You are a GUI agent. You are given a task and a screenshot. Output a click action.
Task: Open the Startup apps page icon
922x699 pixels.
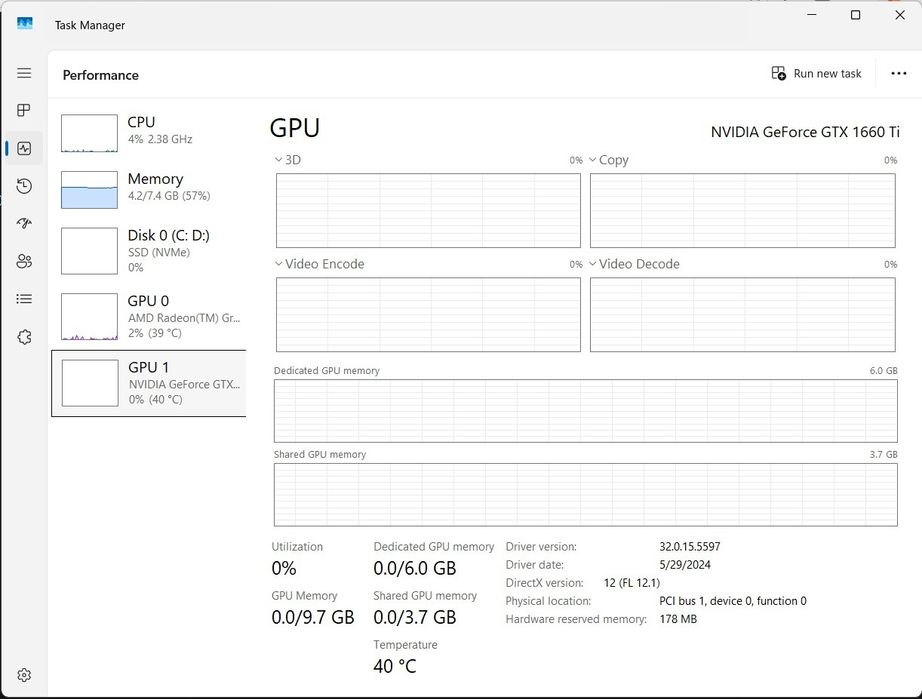(x=24, y=223)
